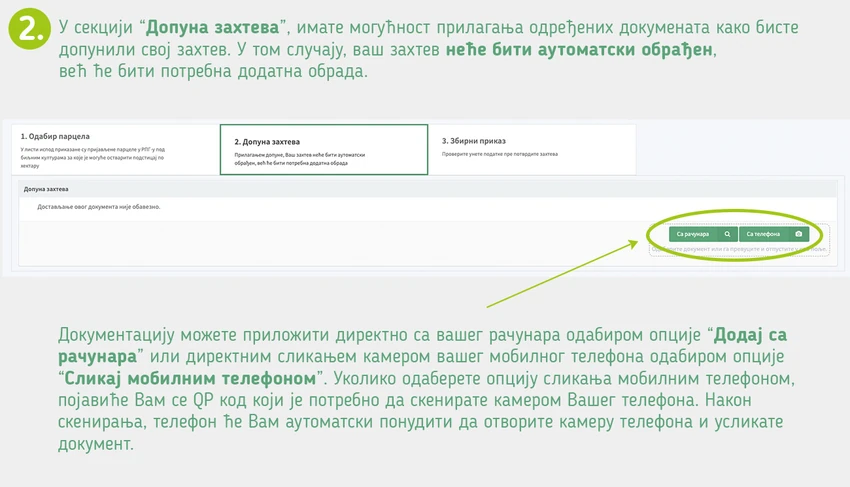Open the 1. Одабир парцела step tab

[x=115, y=150]
